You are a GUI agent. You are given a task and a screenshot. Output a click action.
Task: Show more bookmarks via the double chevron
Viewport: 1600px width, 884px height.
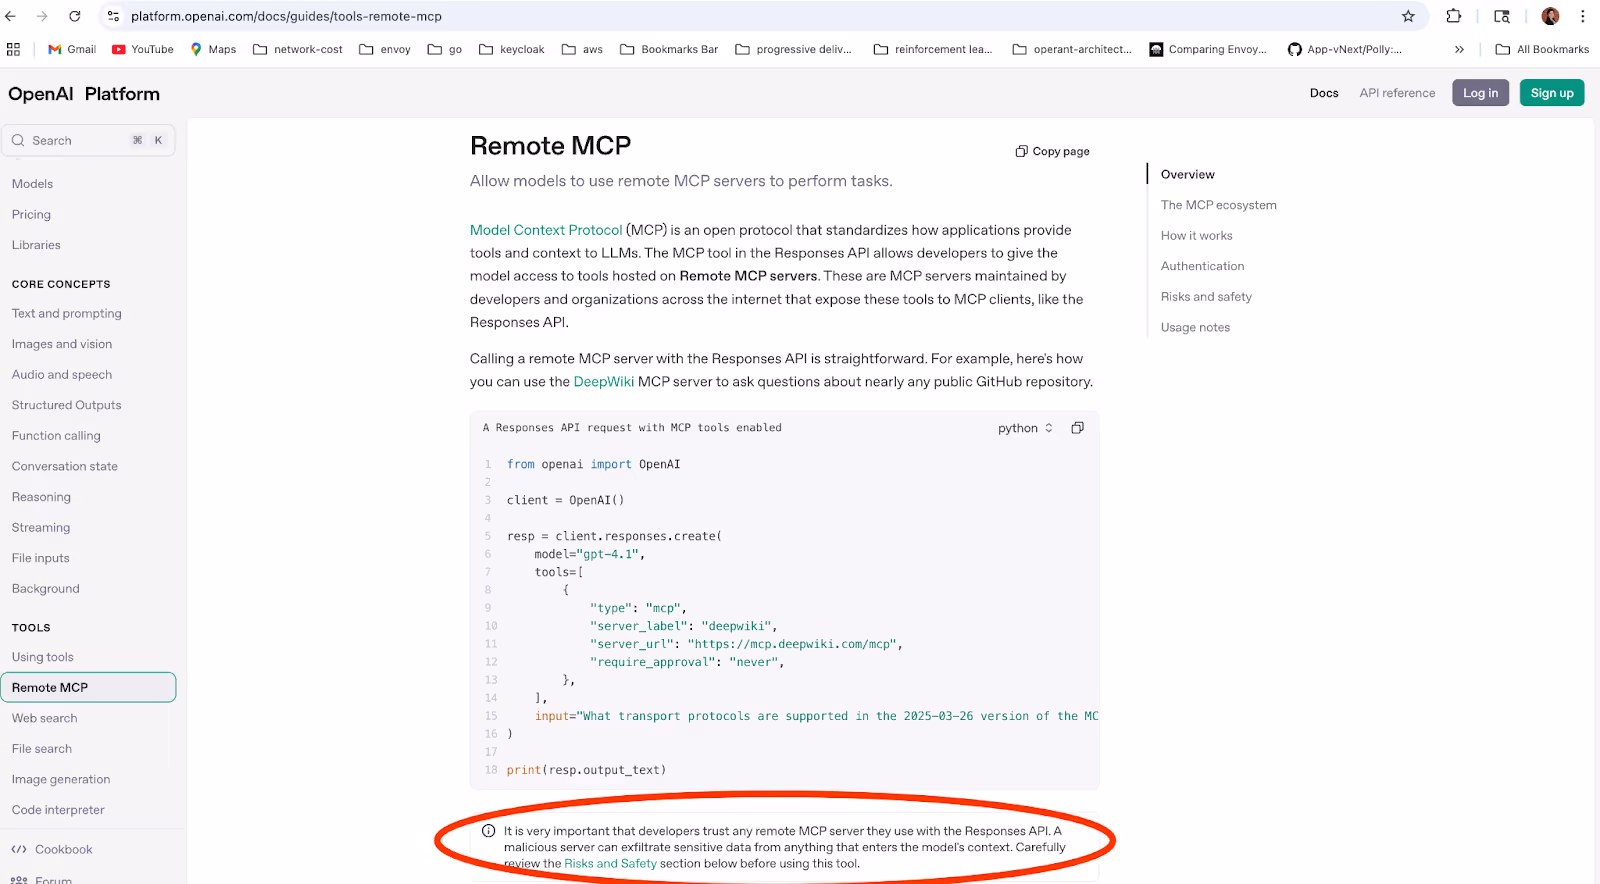[x=1459, y=49]
